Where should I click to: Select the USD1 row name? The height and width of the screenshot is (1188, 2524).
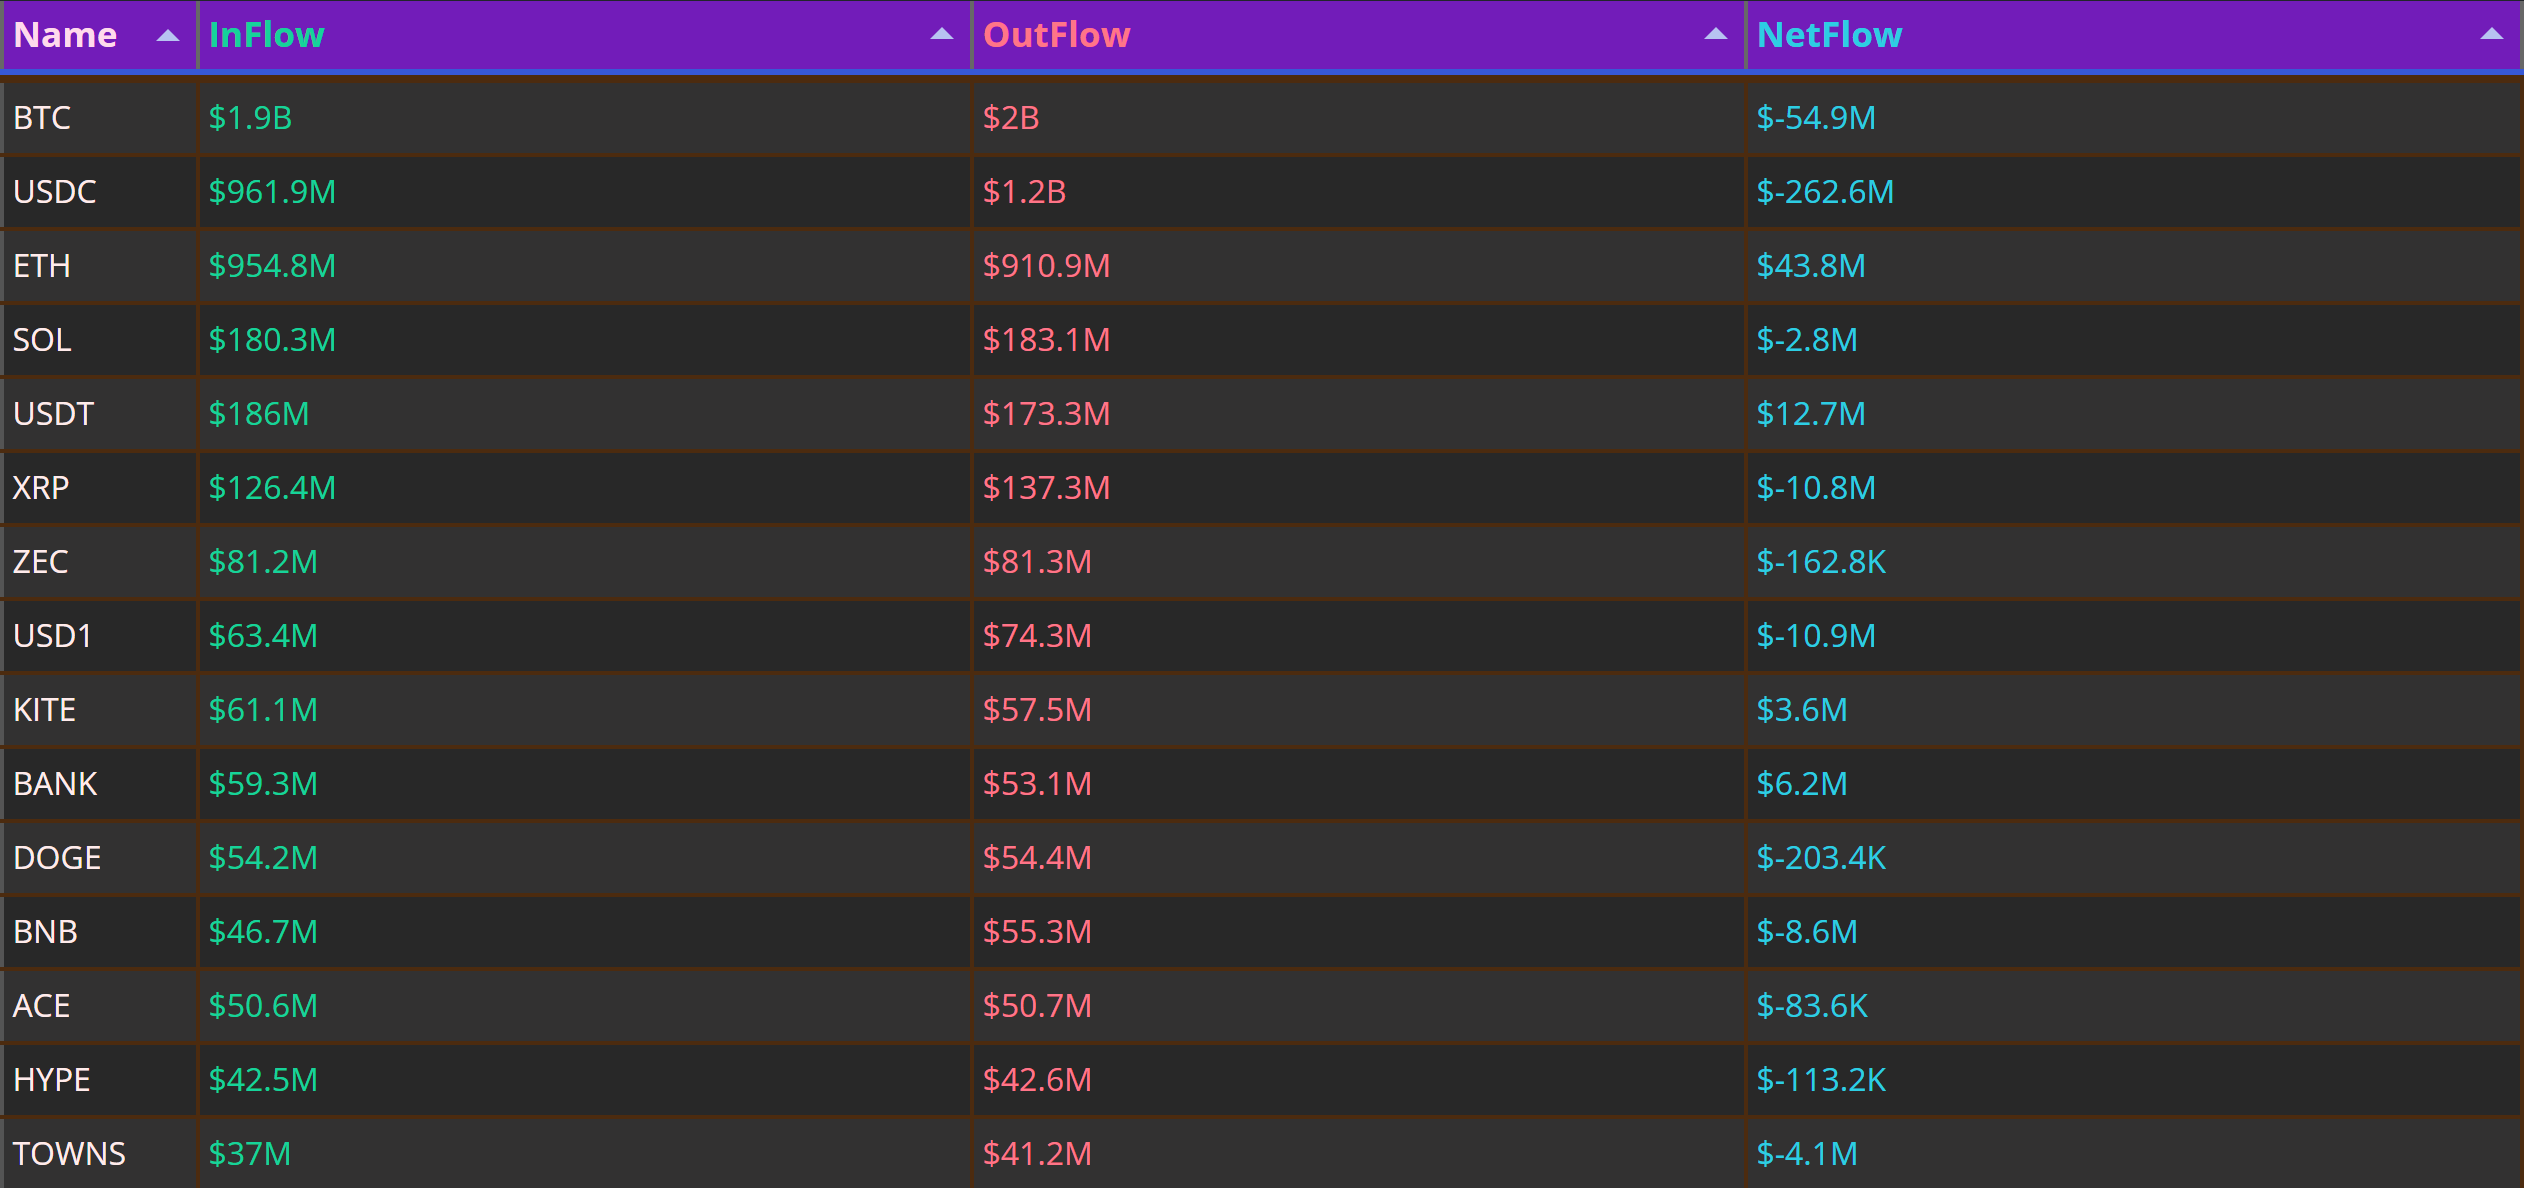[x=53, y=636]
